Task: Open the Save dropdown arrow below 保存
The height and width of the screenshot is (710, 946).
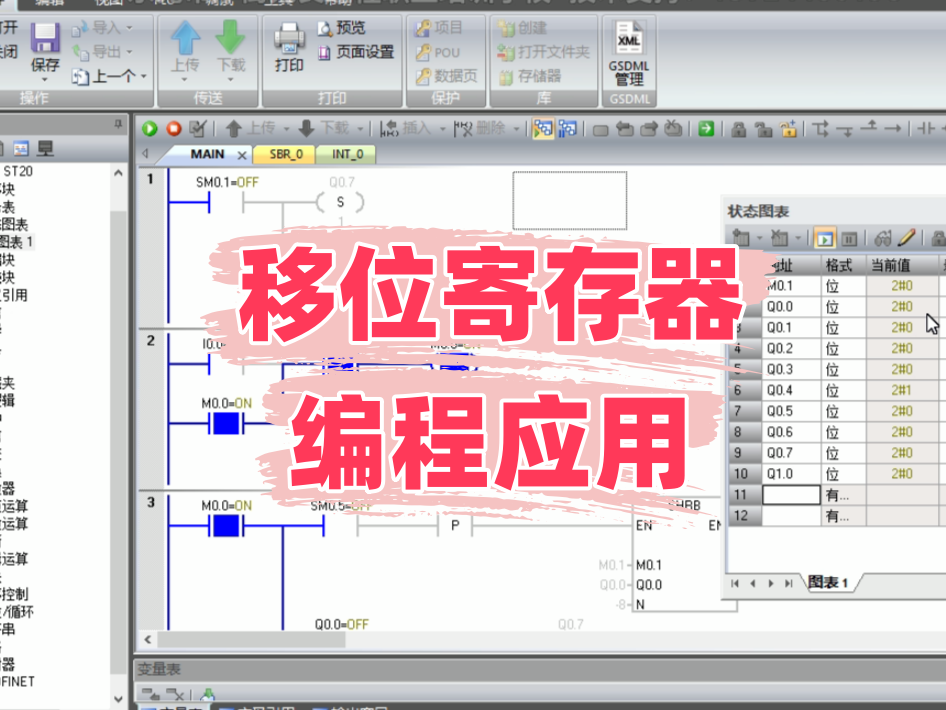Action: point(45,80)
